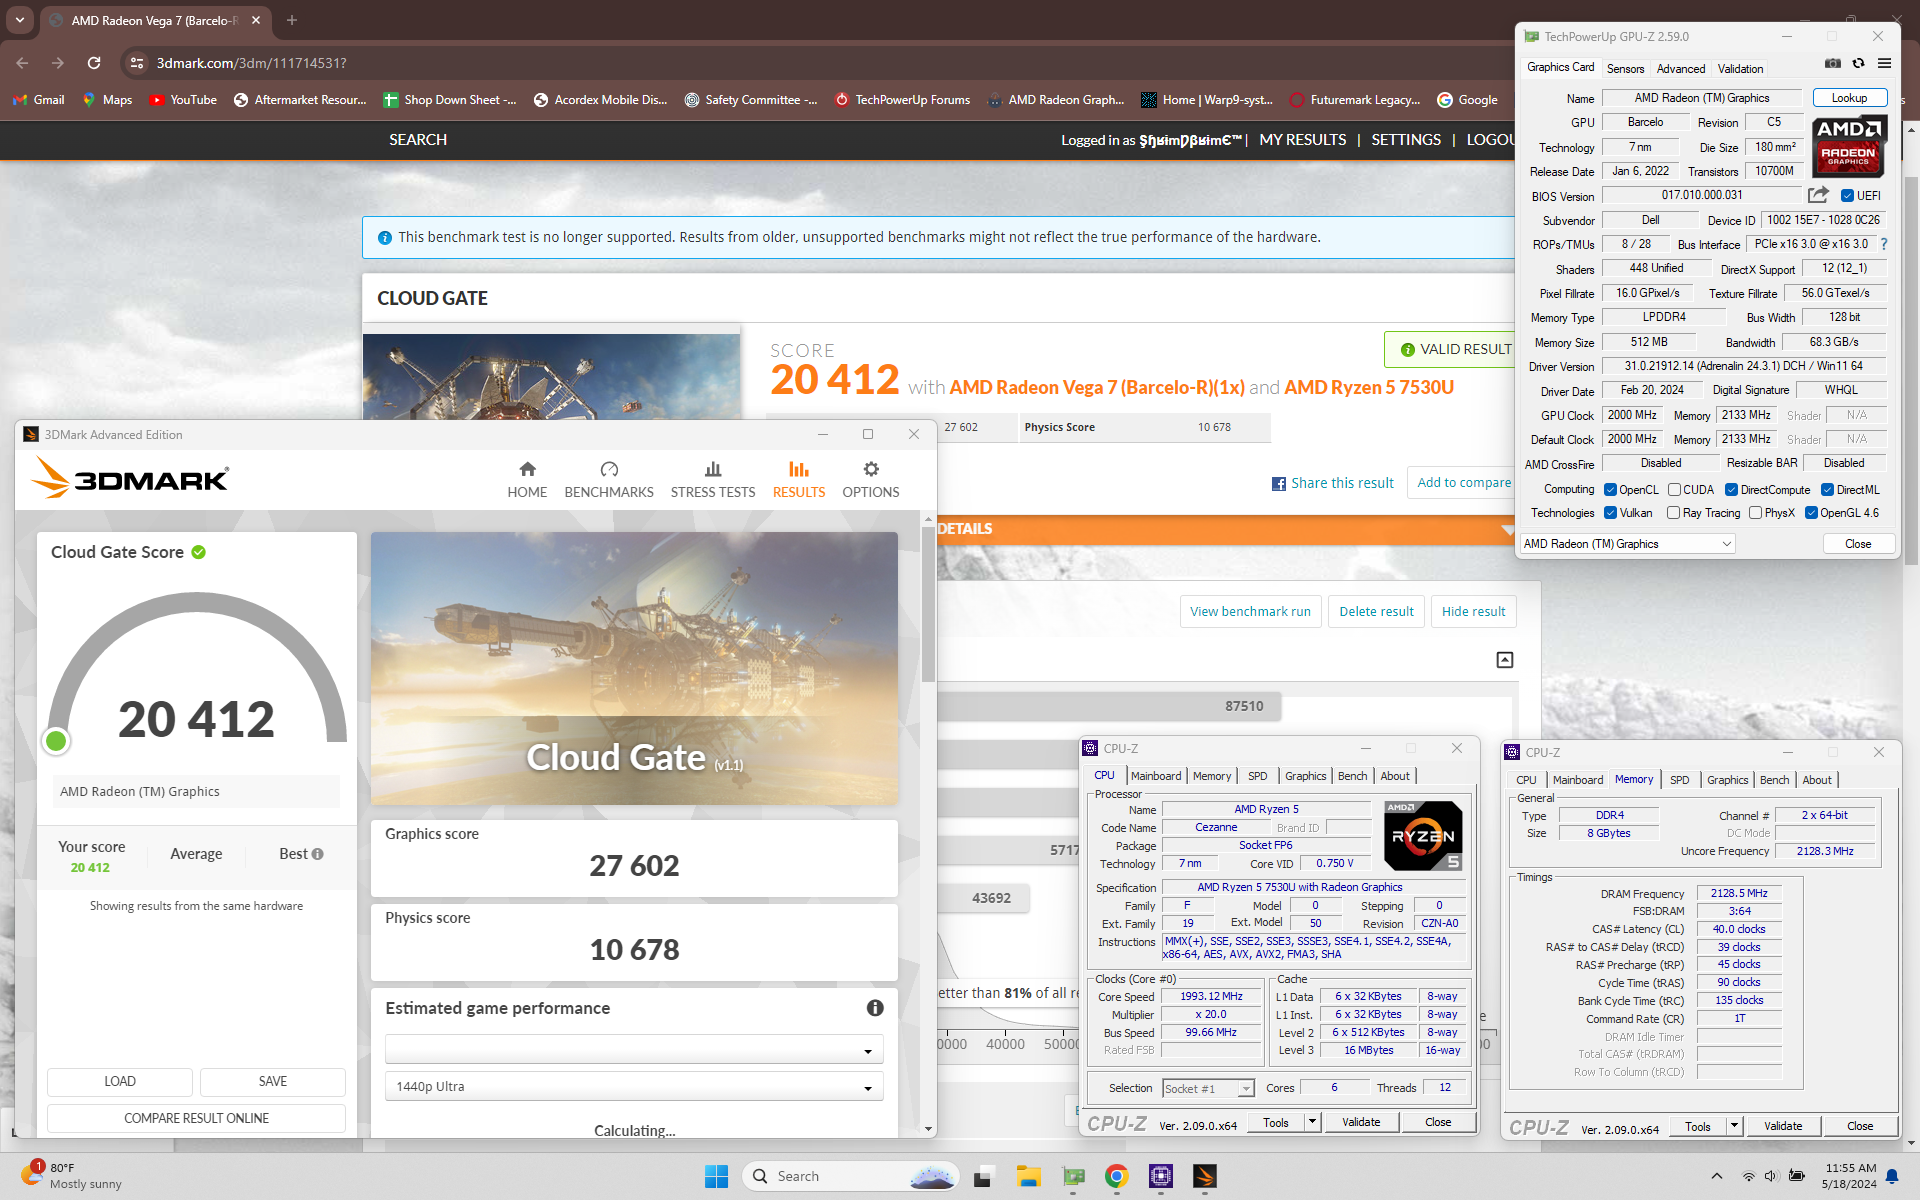Click the GPU-Z refresh icon
The image size is (1920, 1200).
click(1858, 63)
